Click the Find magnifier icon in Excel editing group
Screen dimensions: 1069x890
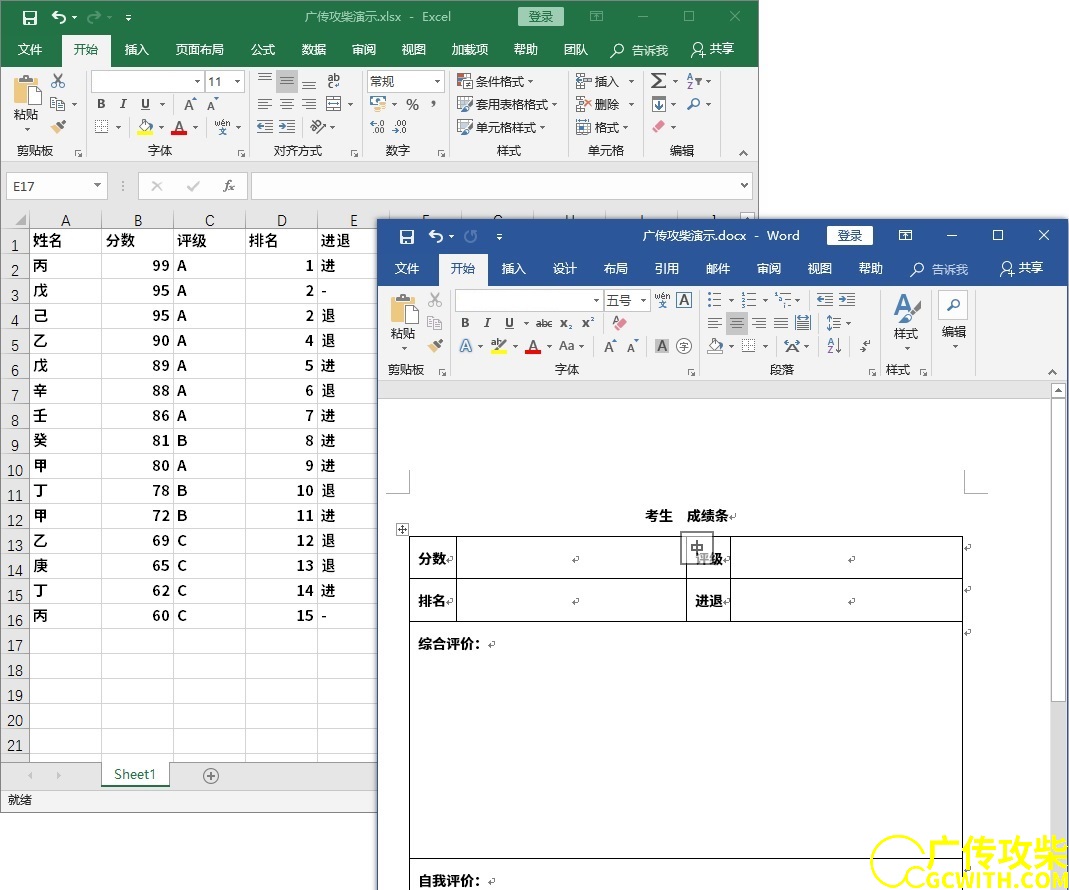pos(694,104)
